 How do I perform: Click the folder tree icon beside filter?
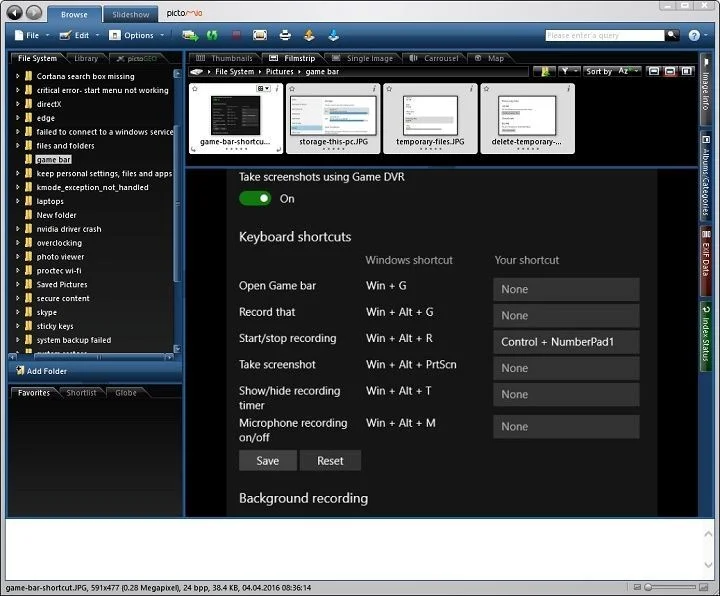(545, 71)
